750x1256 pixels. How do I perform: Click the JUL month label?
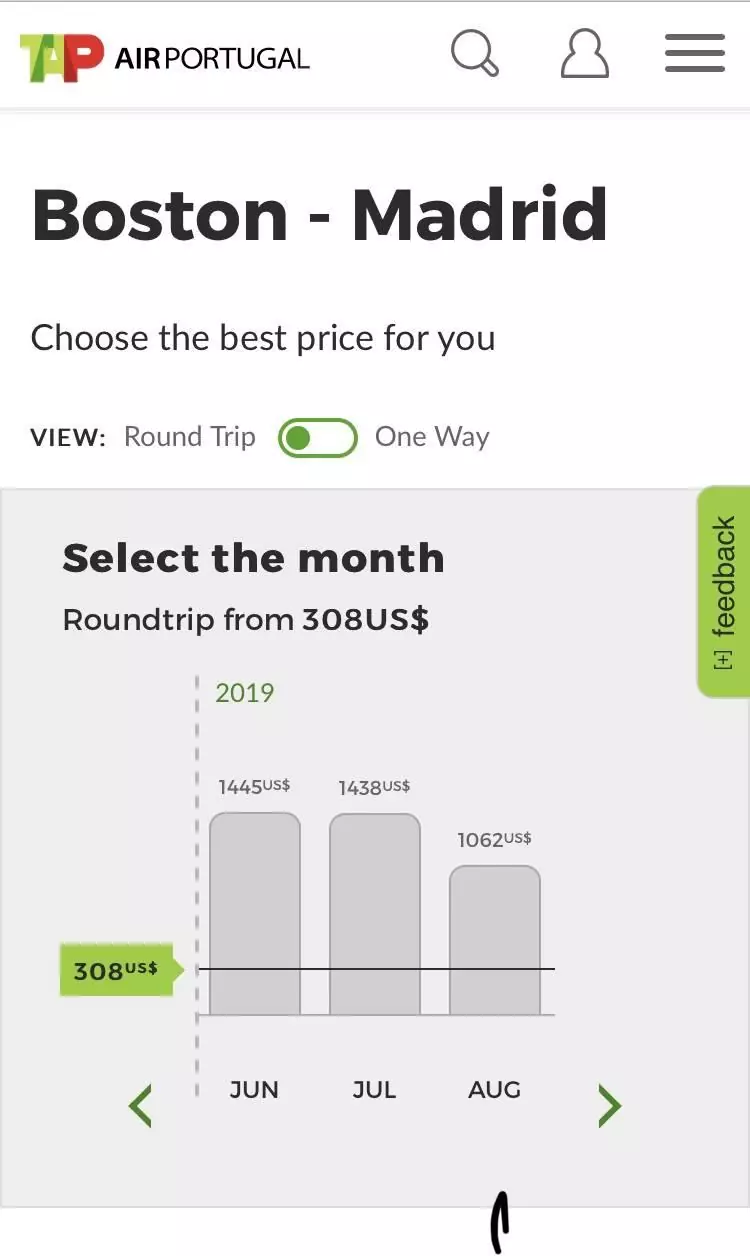(x=374, y=1089)
